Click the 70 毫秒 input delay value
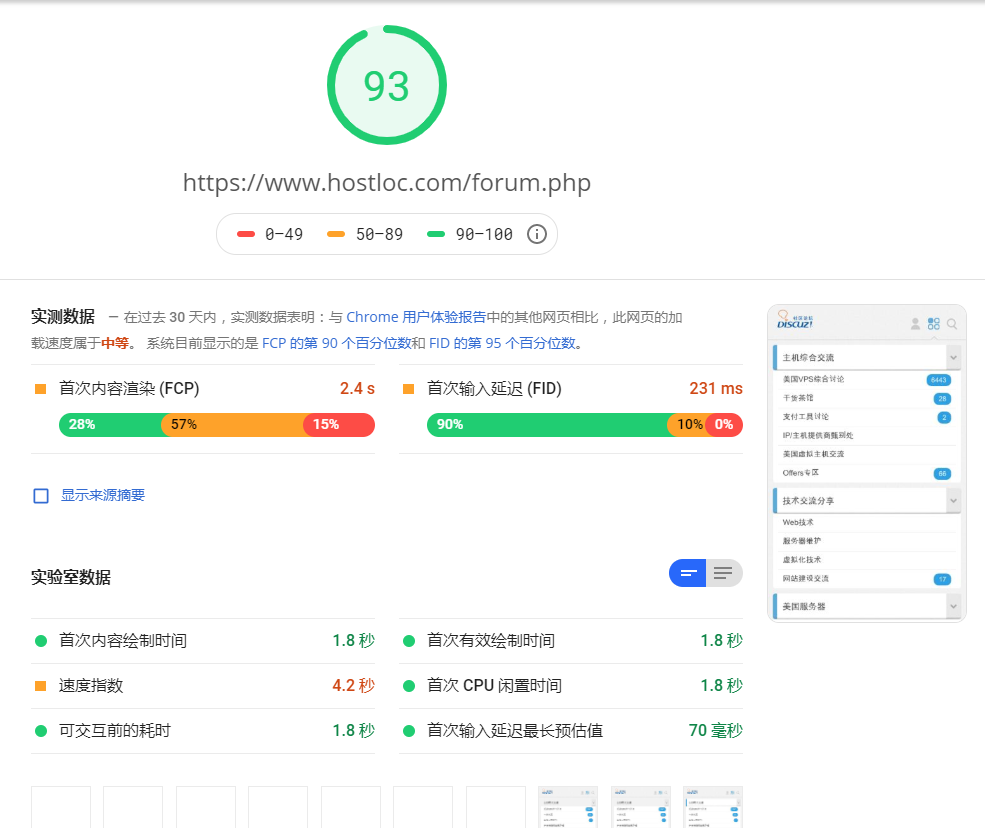Viewport: 985px width, 828px height. pyautogui.click(x=716, y=731)
